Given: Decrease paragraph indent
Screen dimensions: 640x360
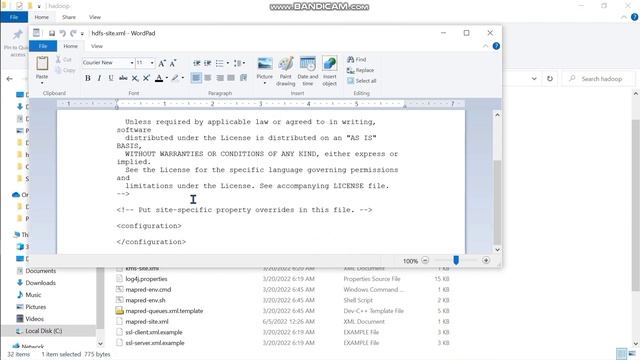Looking at the screenshot, I should point(197,63).
